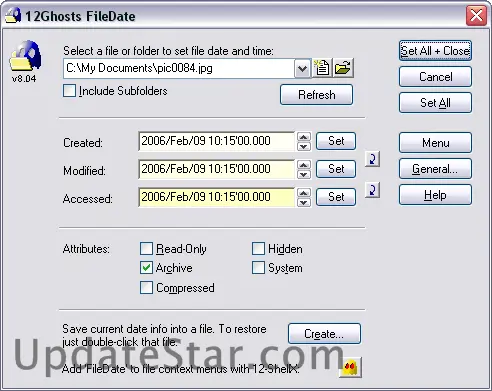
Task: Click the Refresh button
Action: [x=316, y=95]
